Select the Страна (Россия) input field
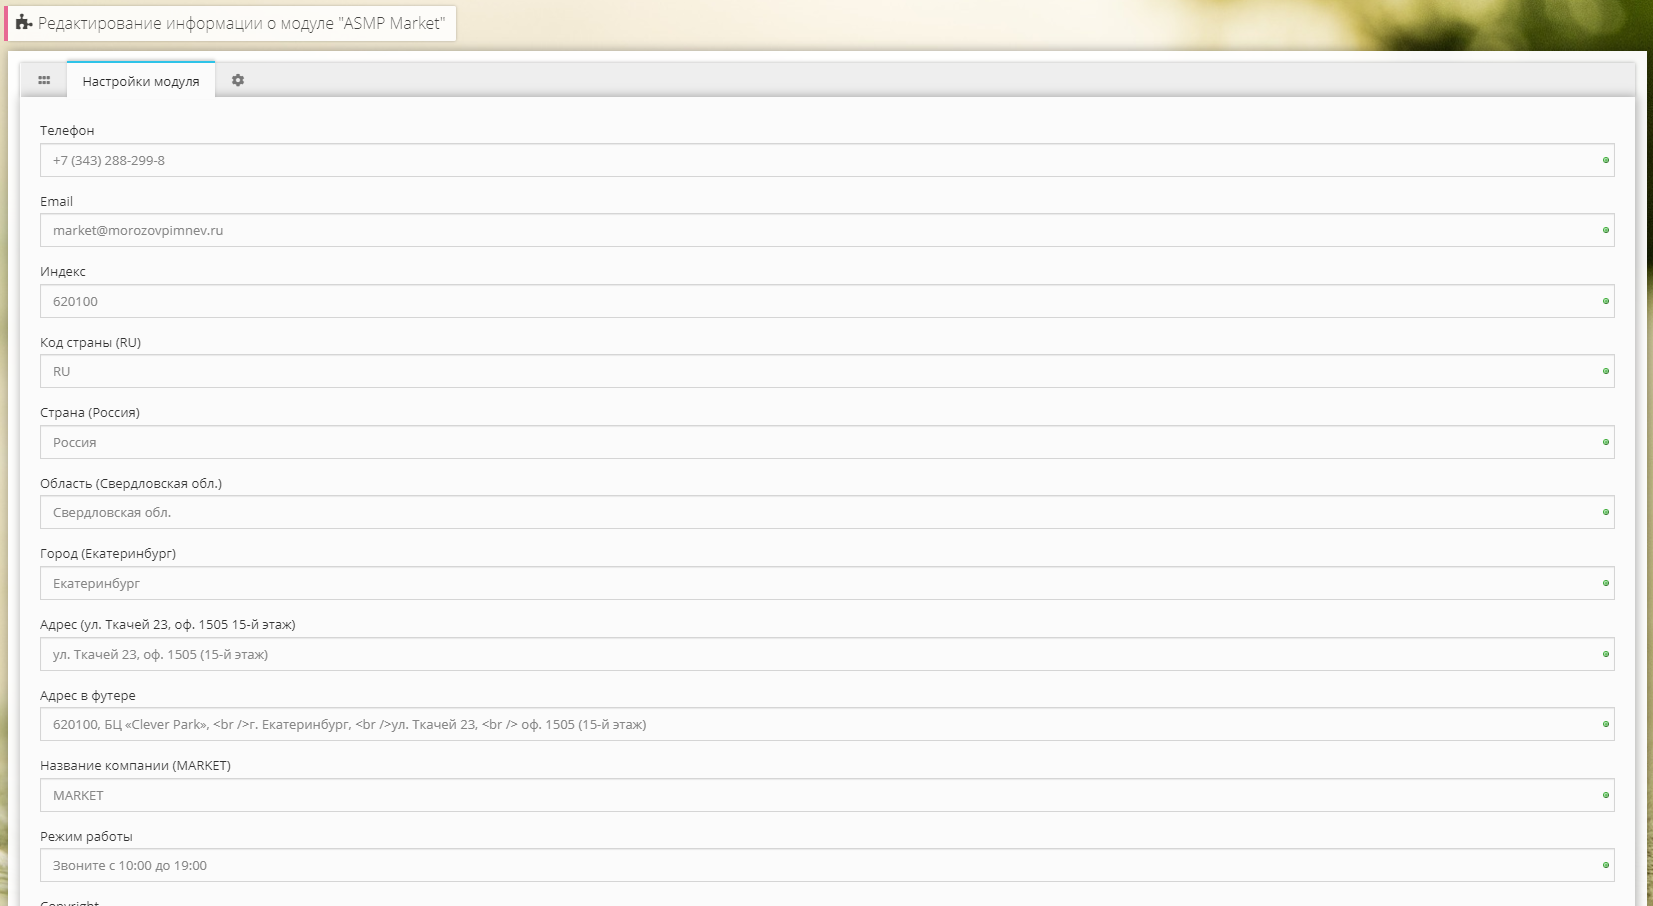Image resolution: width=1653 pixels, height=906 pixels. click(x=827, y=442)
